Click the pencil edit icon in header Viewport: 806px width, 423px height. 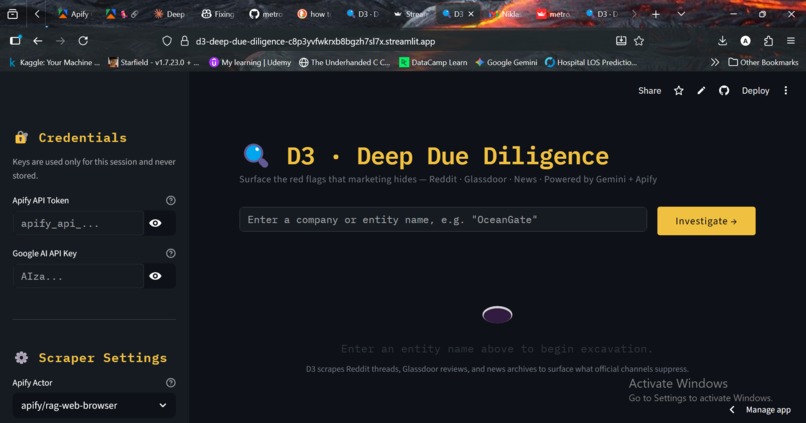pos(701,90)
